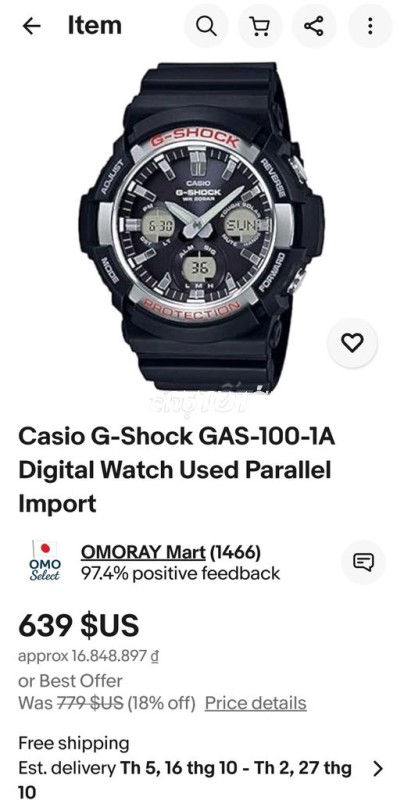Share this item listing
The width and height of the screenshot is (404, 800).
pyautogui.click(x=314, y=26)
